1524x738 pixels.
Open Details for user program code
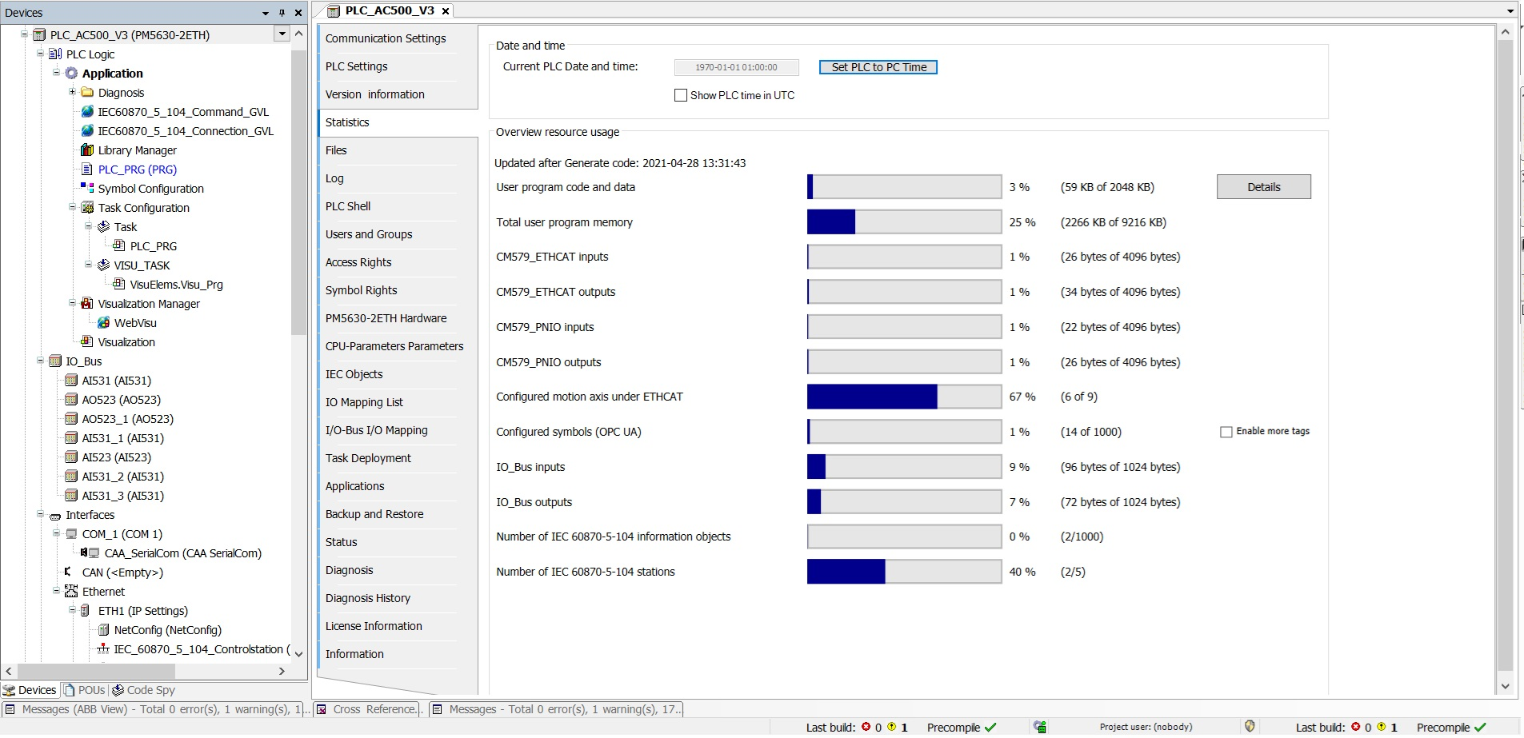pos(1263,186)
